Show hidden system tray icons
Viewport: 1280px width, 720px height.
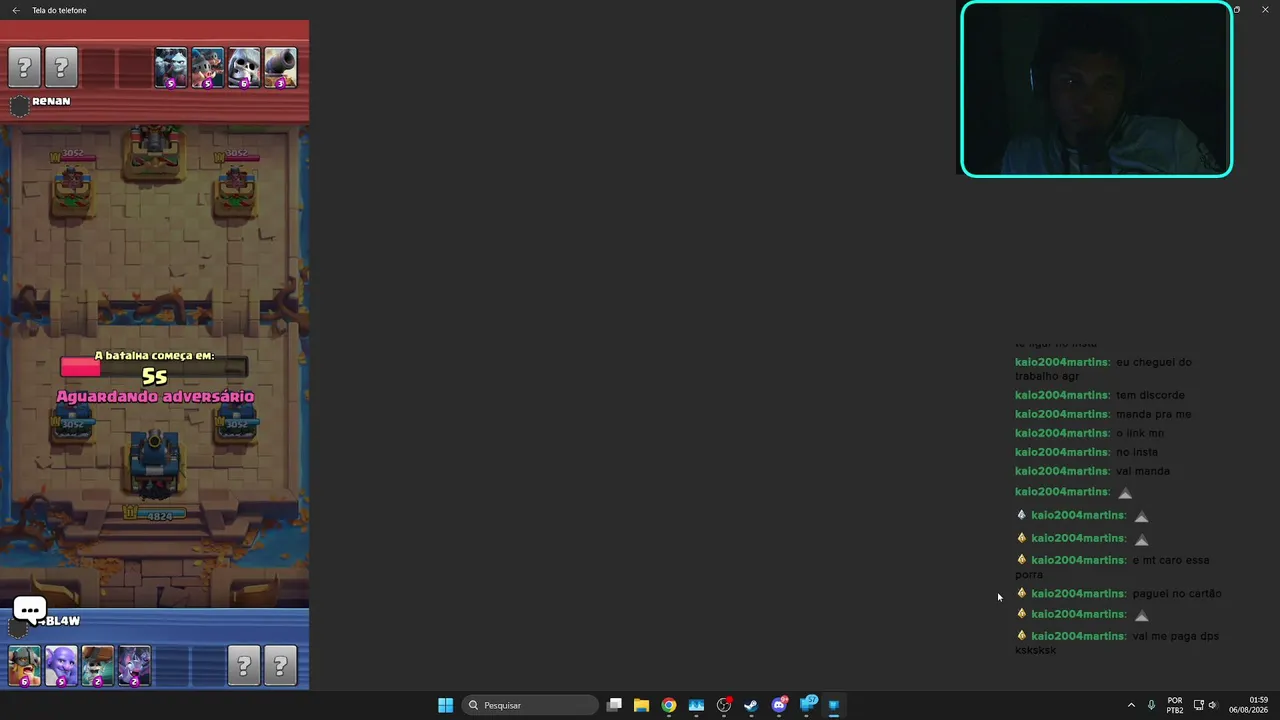pos(1131,705)
